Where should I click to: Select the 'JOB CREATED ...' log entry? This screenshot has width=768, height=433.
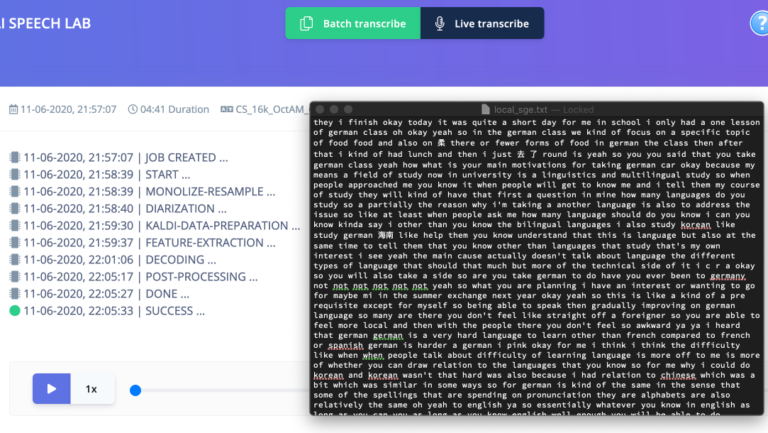click(x=125, y=157)
